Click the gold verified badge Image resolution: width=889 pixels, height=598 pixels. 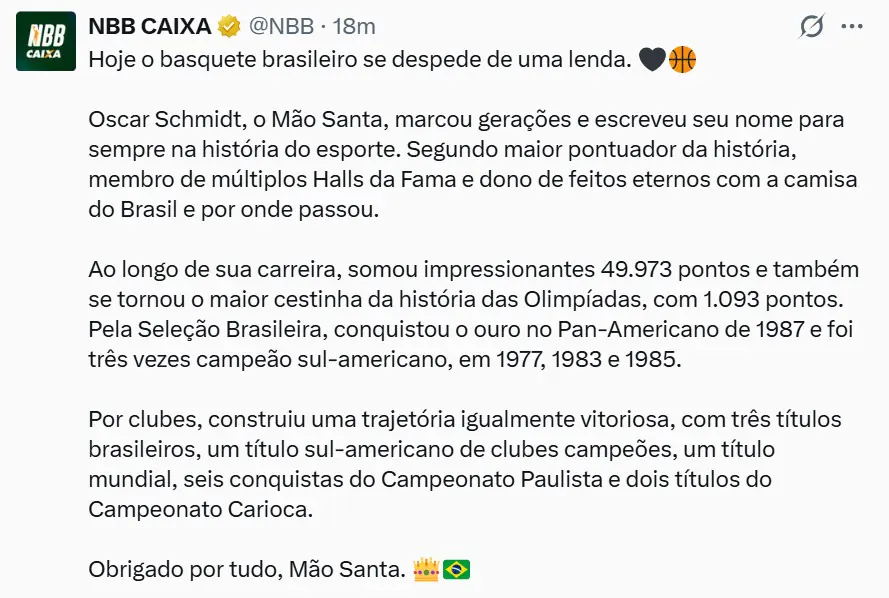[x=230, y=26]
